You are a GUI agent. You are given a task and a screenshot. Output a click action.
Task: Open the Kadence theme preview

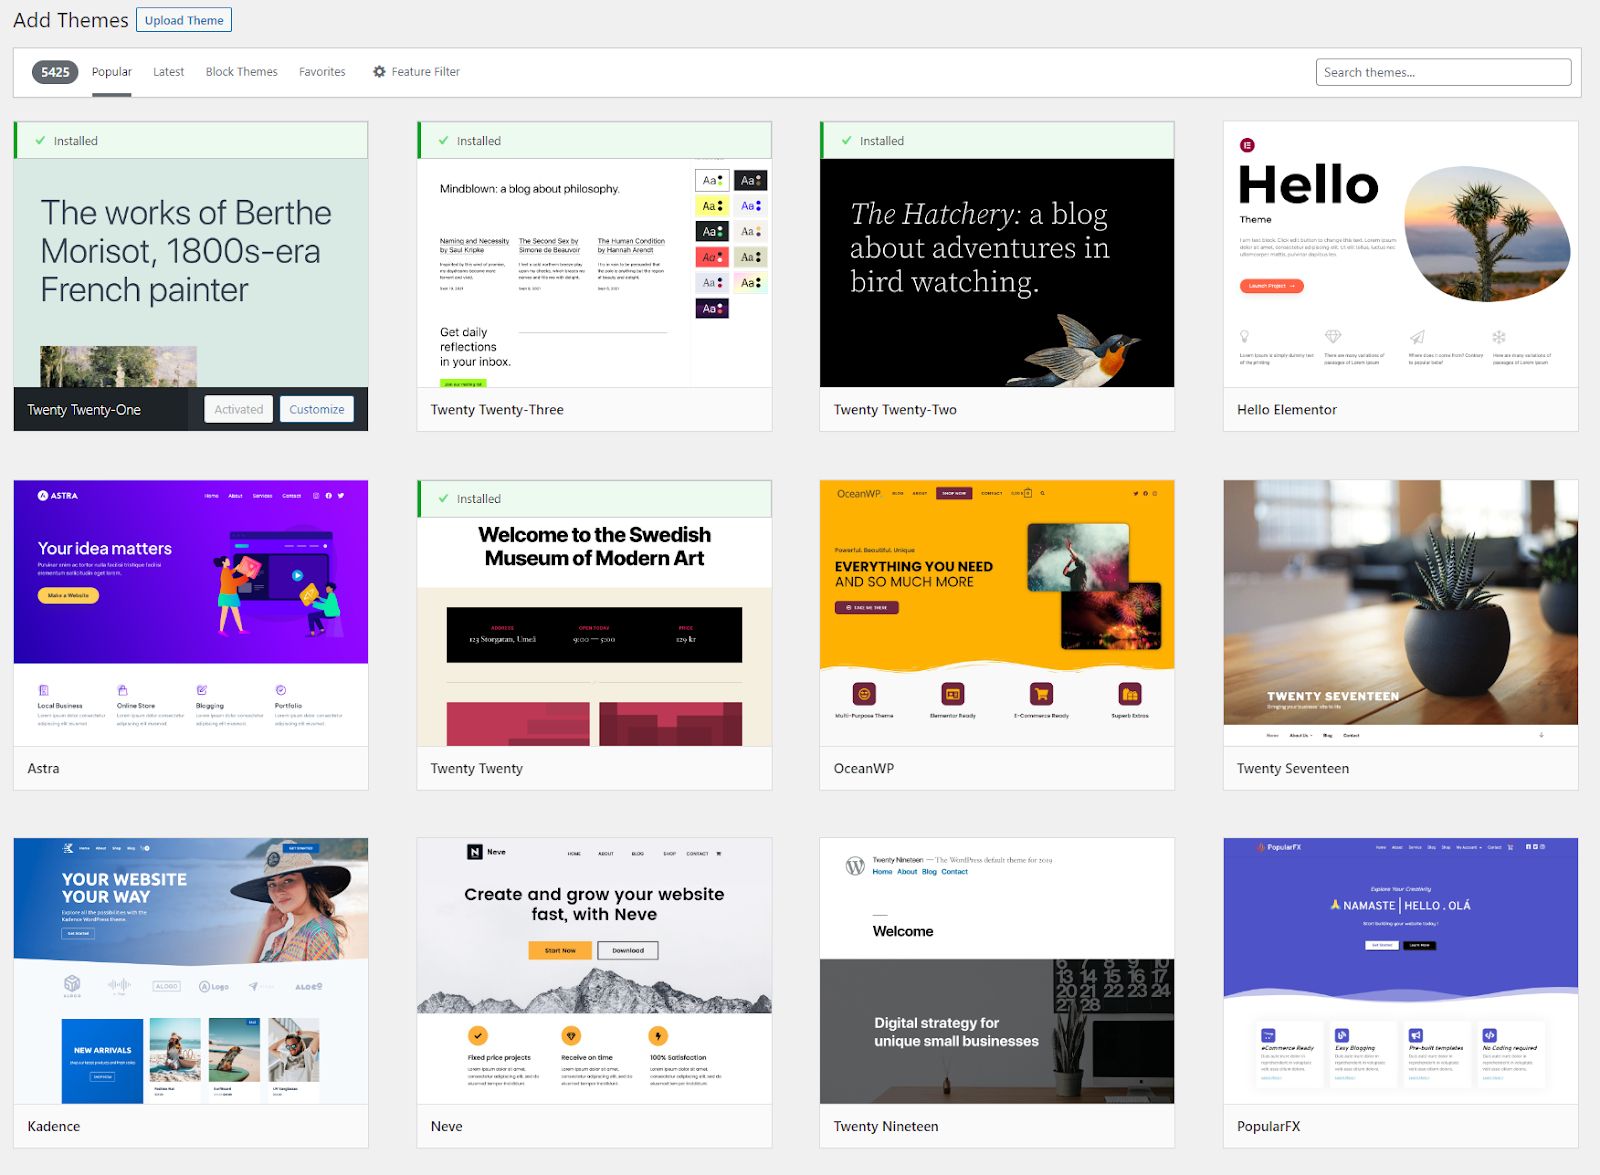[x=190, y=970]
